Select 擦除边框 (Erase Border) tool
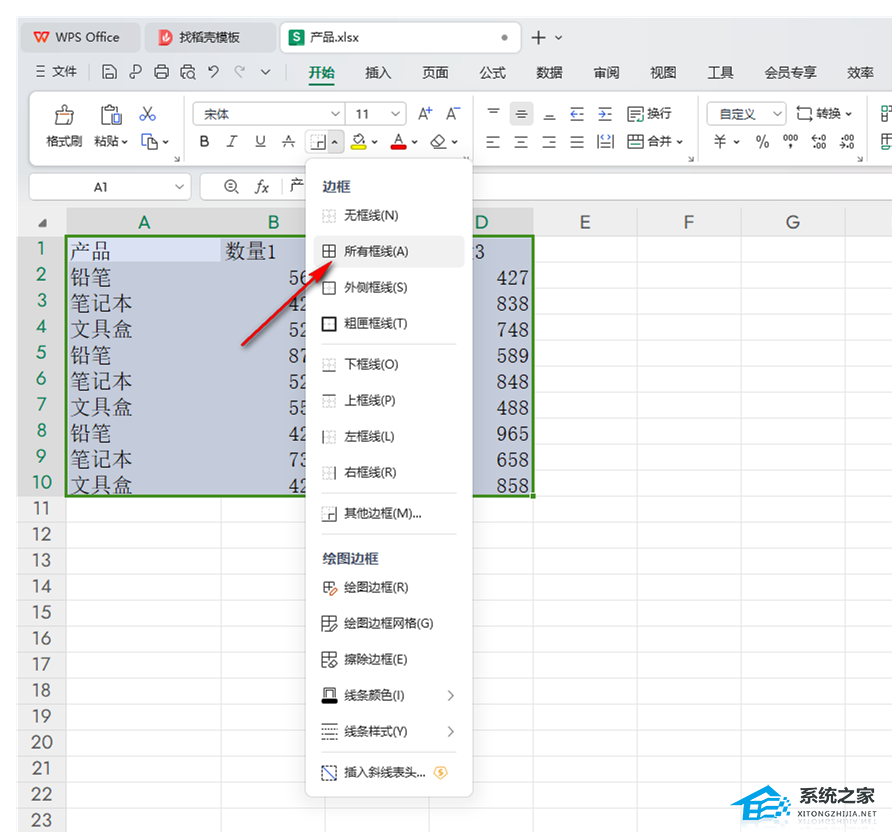This screenshot has height=832, width=892. click(x=375, y=660)
